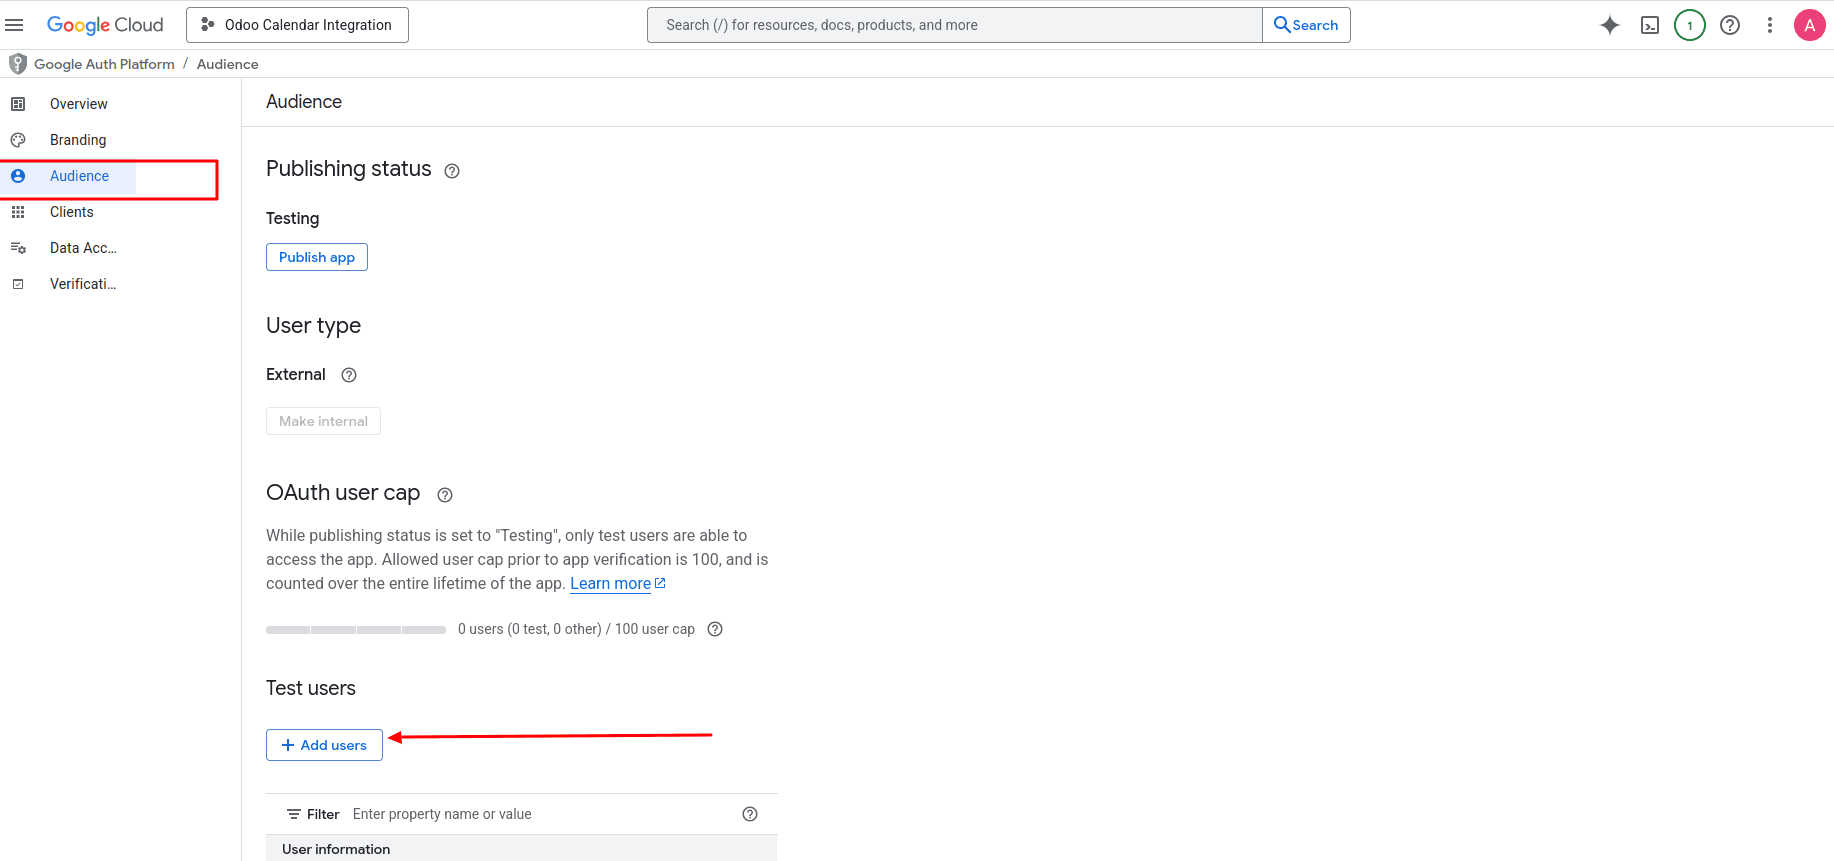The image size is (1834, 861).
Task: Open the Verification sidebar item
Action: point(83,284)
